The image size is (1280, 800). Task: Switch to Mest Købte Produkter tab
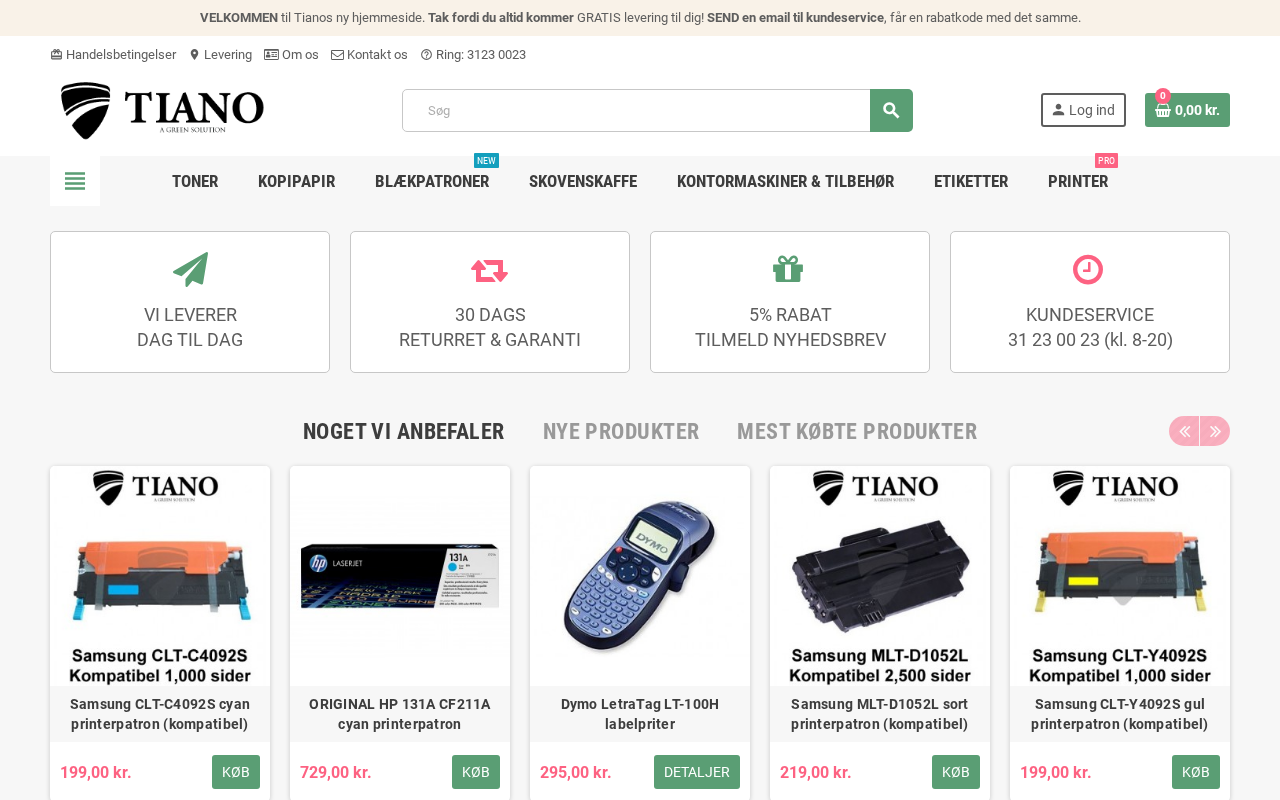coord(857,432)
